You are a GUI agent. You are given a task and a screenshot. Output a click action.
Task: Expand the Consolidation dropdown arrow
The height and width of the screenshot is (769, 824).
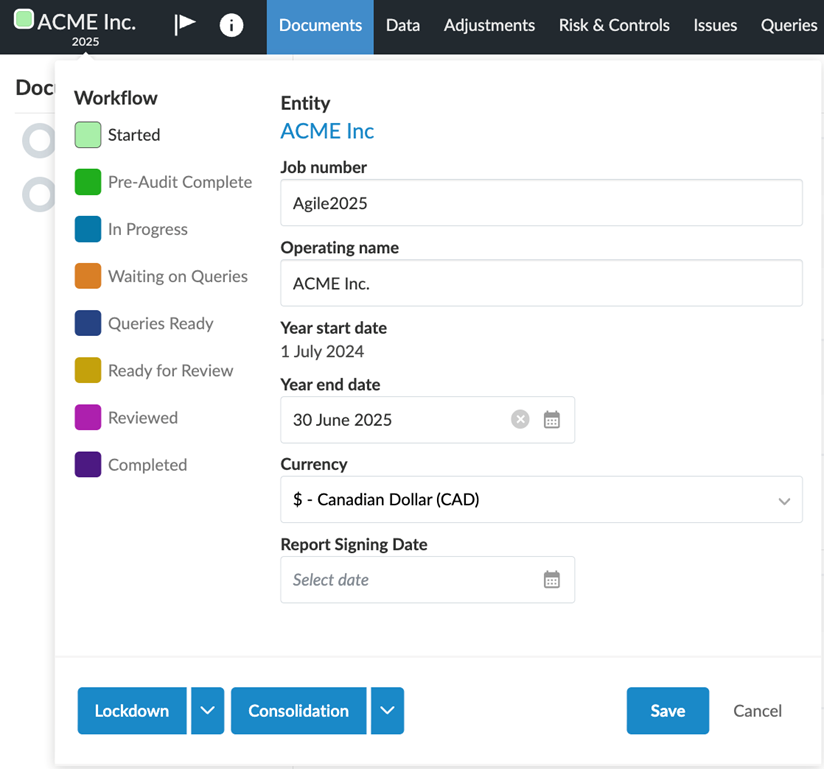pos(387,711)
